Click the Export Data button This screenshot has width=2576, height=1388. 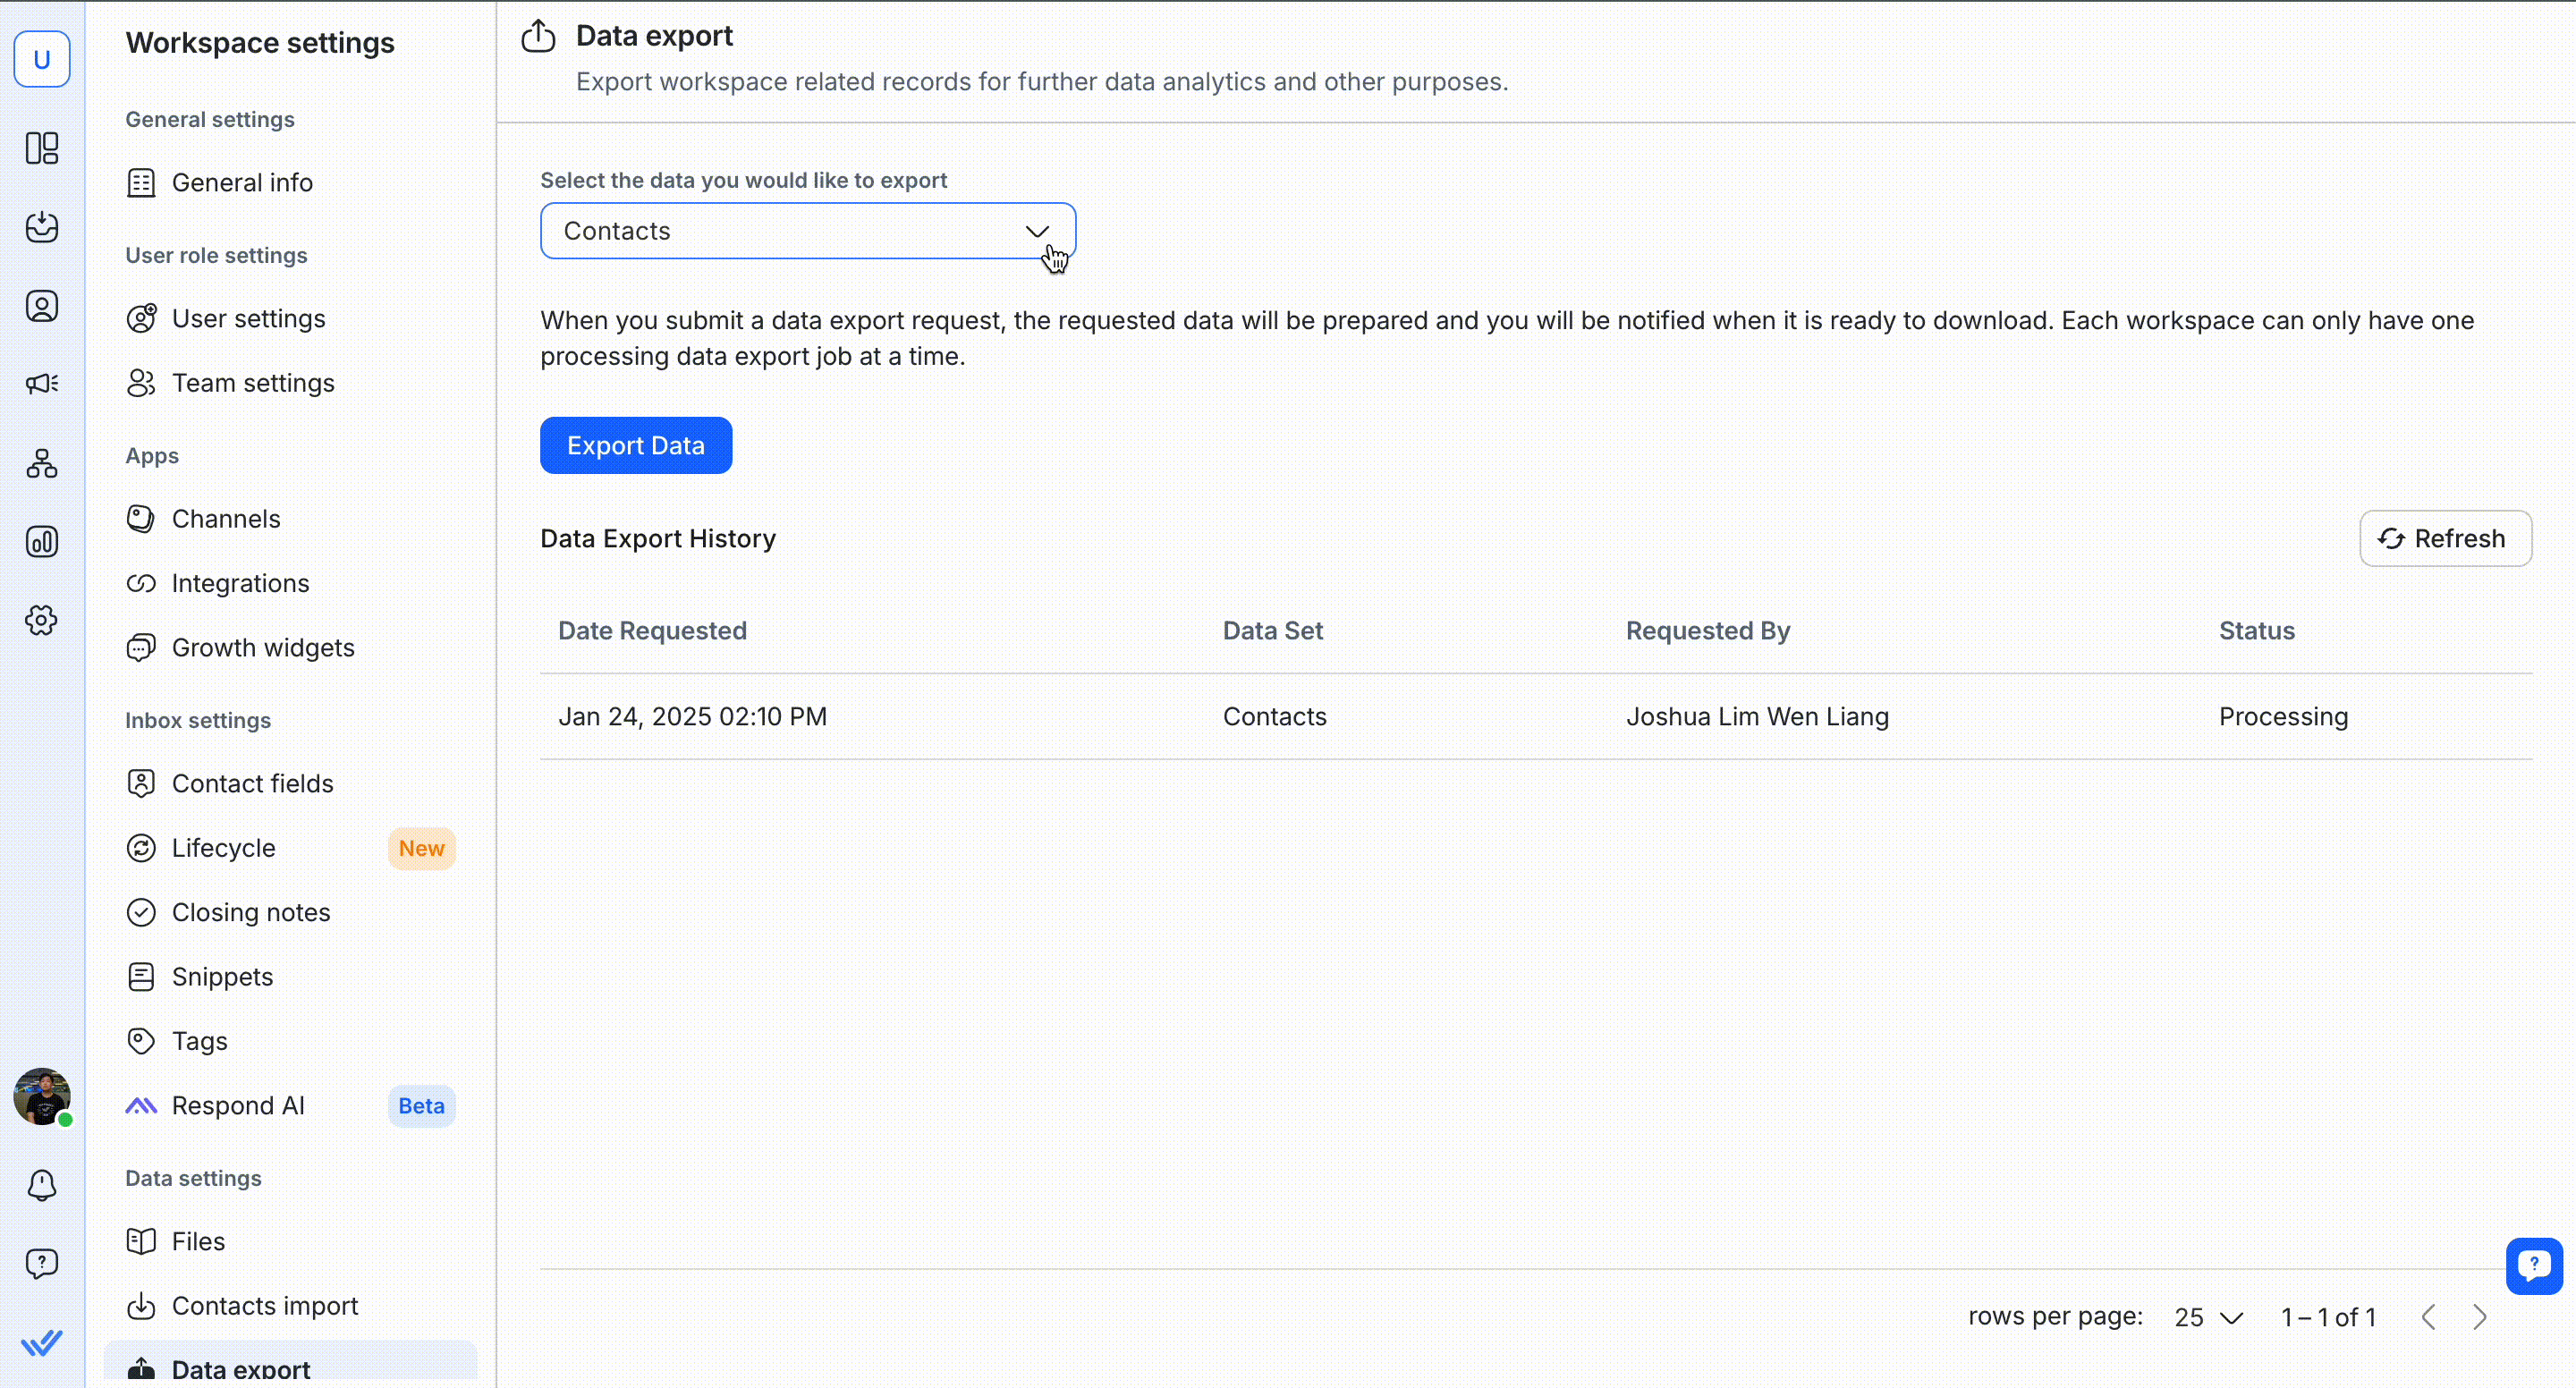[x=636, y=446]
